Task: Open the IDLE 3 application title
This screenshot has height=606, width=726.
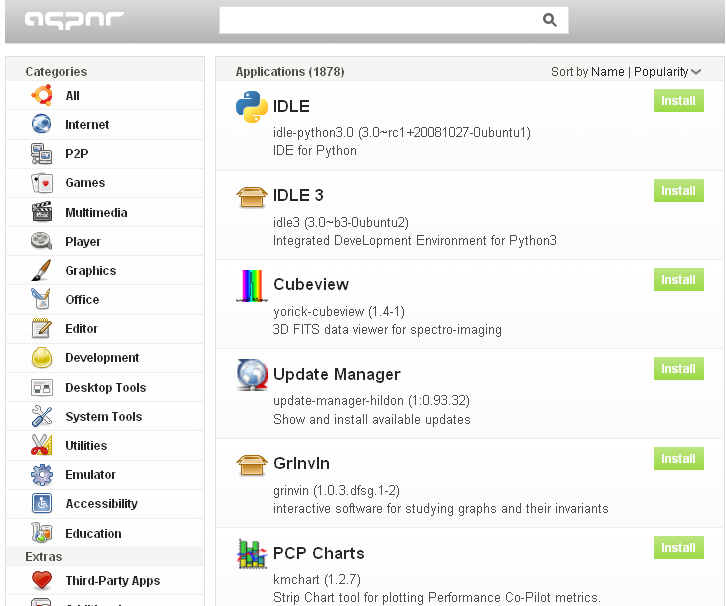Action: pyautogui.click(x=298, y=195)
